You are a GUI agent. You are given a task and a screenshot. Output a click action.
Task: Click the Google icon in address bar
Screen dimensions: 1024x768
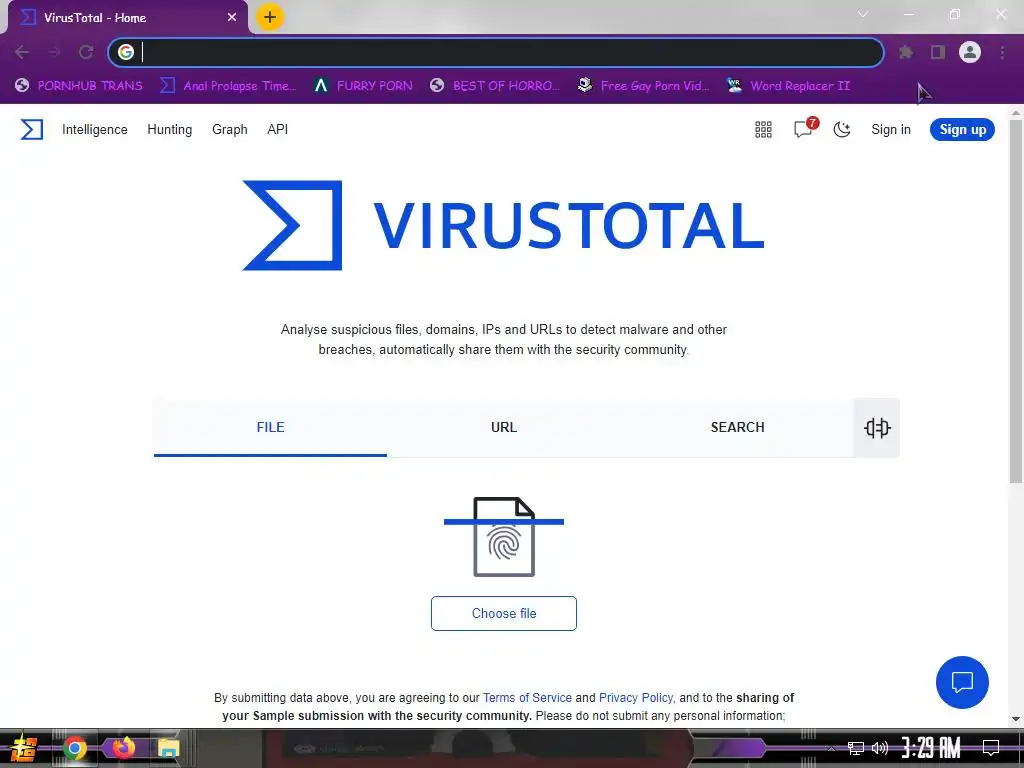pos(126,52)
